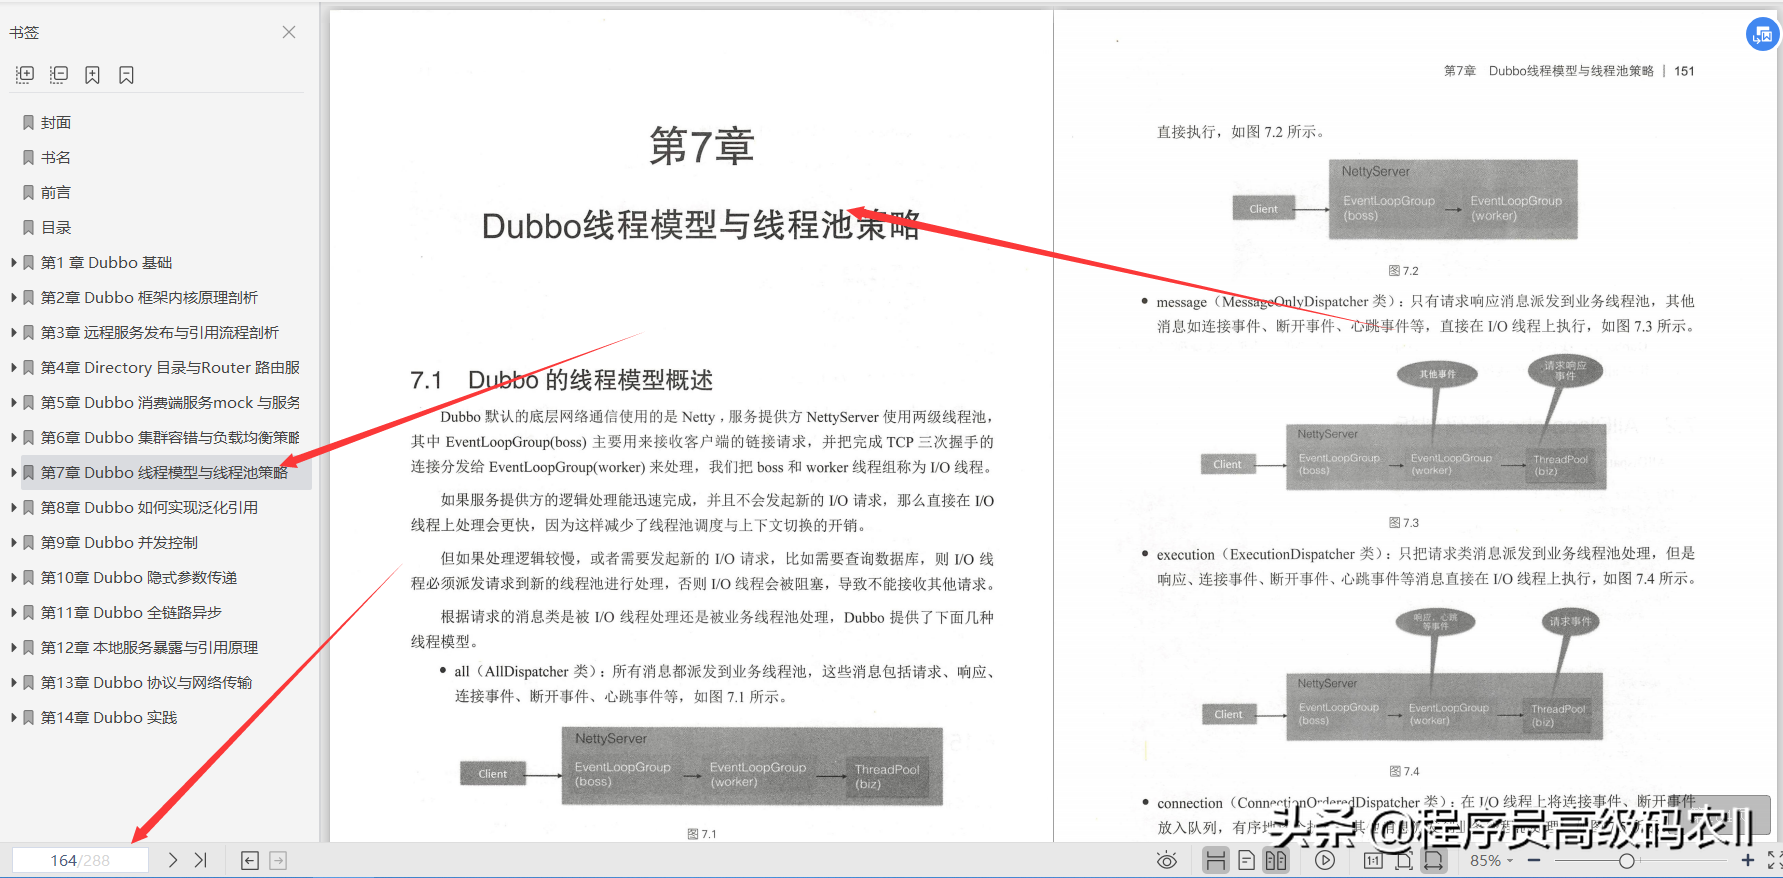Click the zoom slider handle
Image resolution: width=1783 pixels, height=878 pixels.
[x=1627, y=860]
